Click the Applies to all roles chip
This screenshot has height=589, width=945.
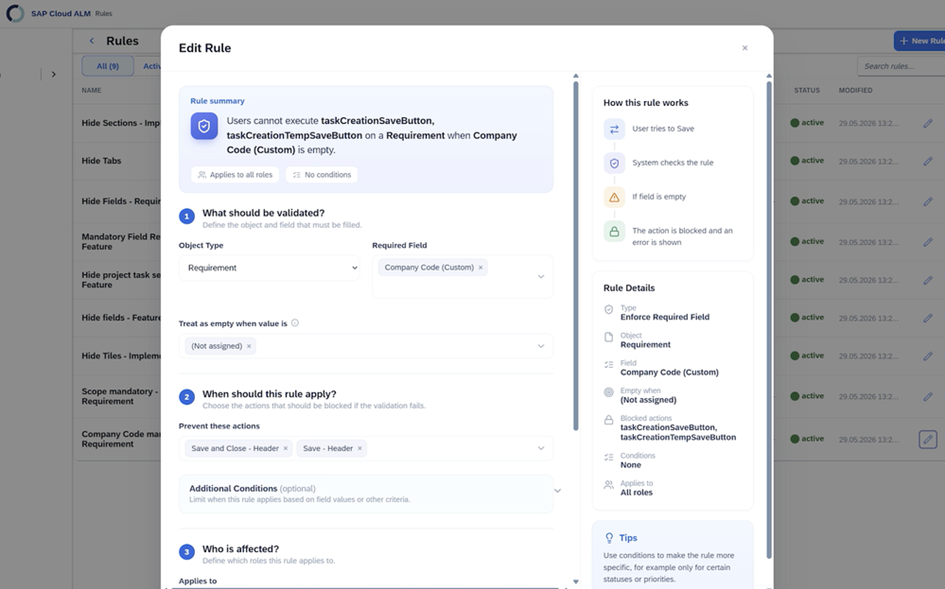pyautogui.click(x=235, y=175)
